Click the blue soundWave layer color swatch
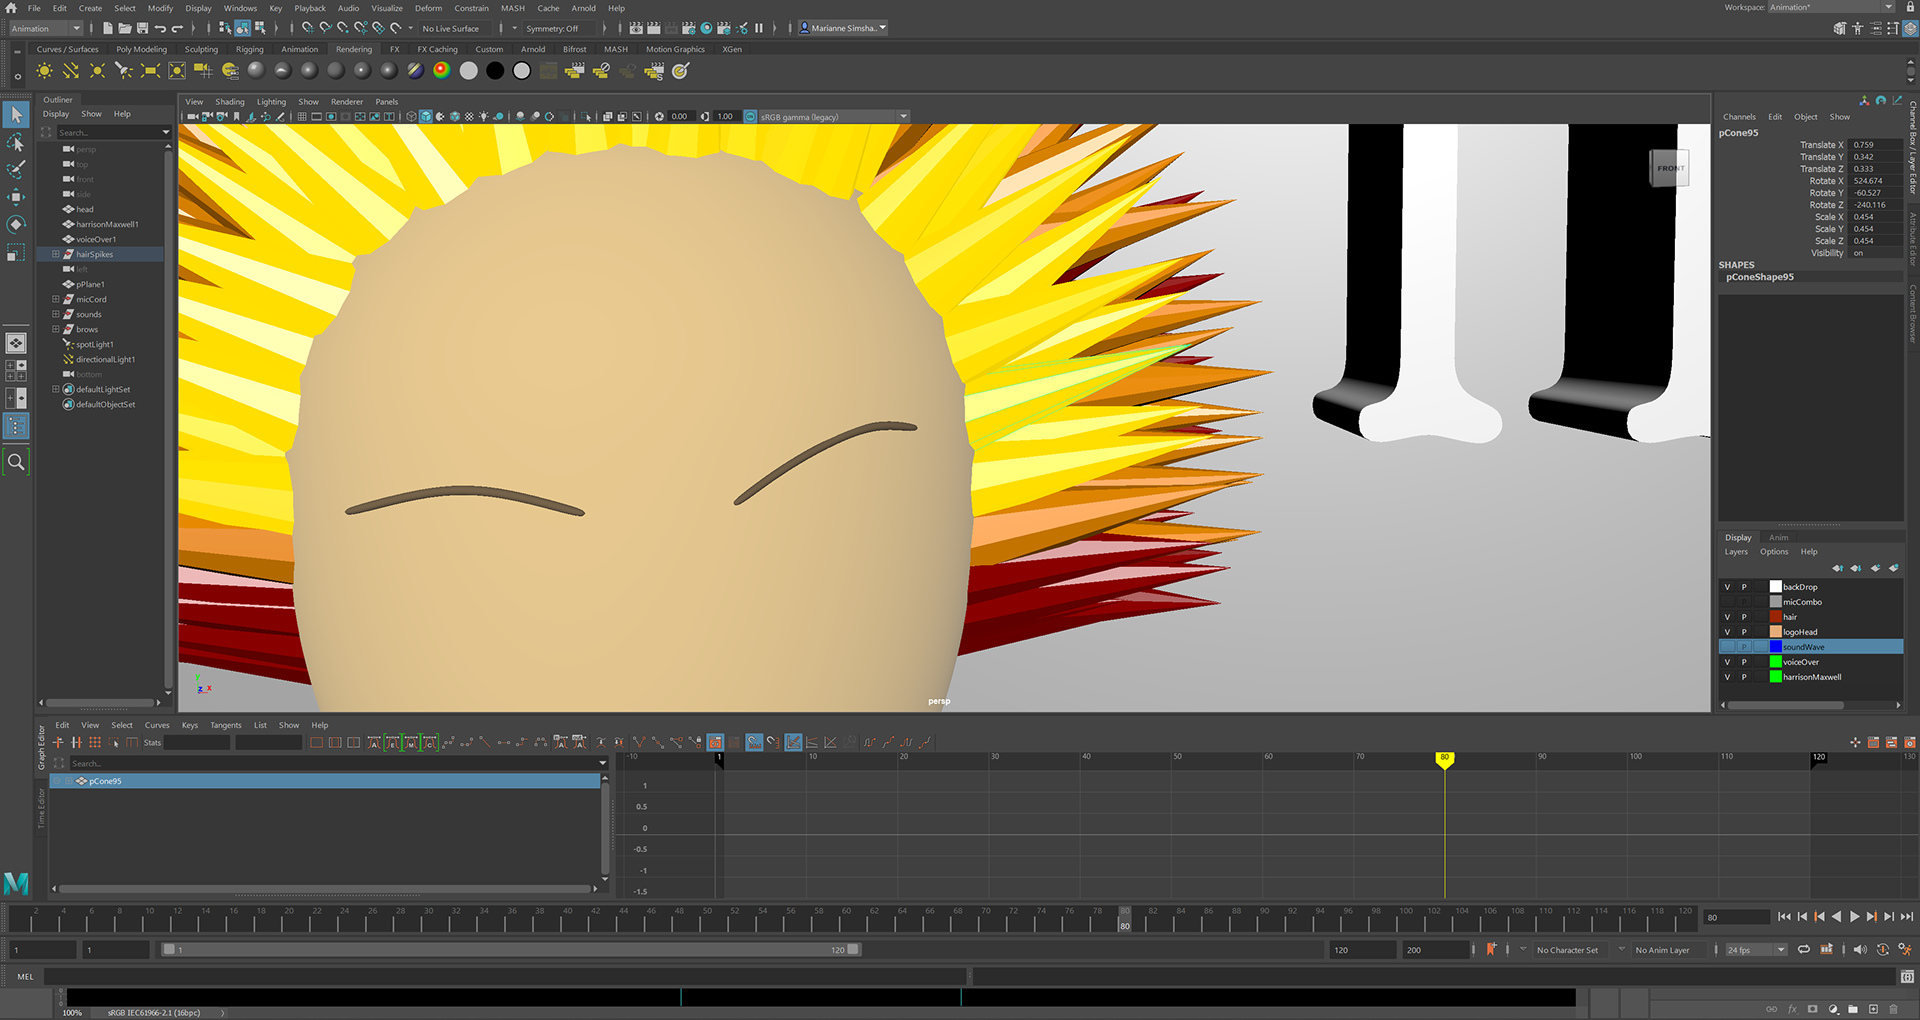Screen dimensions: 1920x1020 coord(1775,647)
